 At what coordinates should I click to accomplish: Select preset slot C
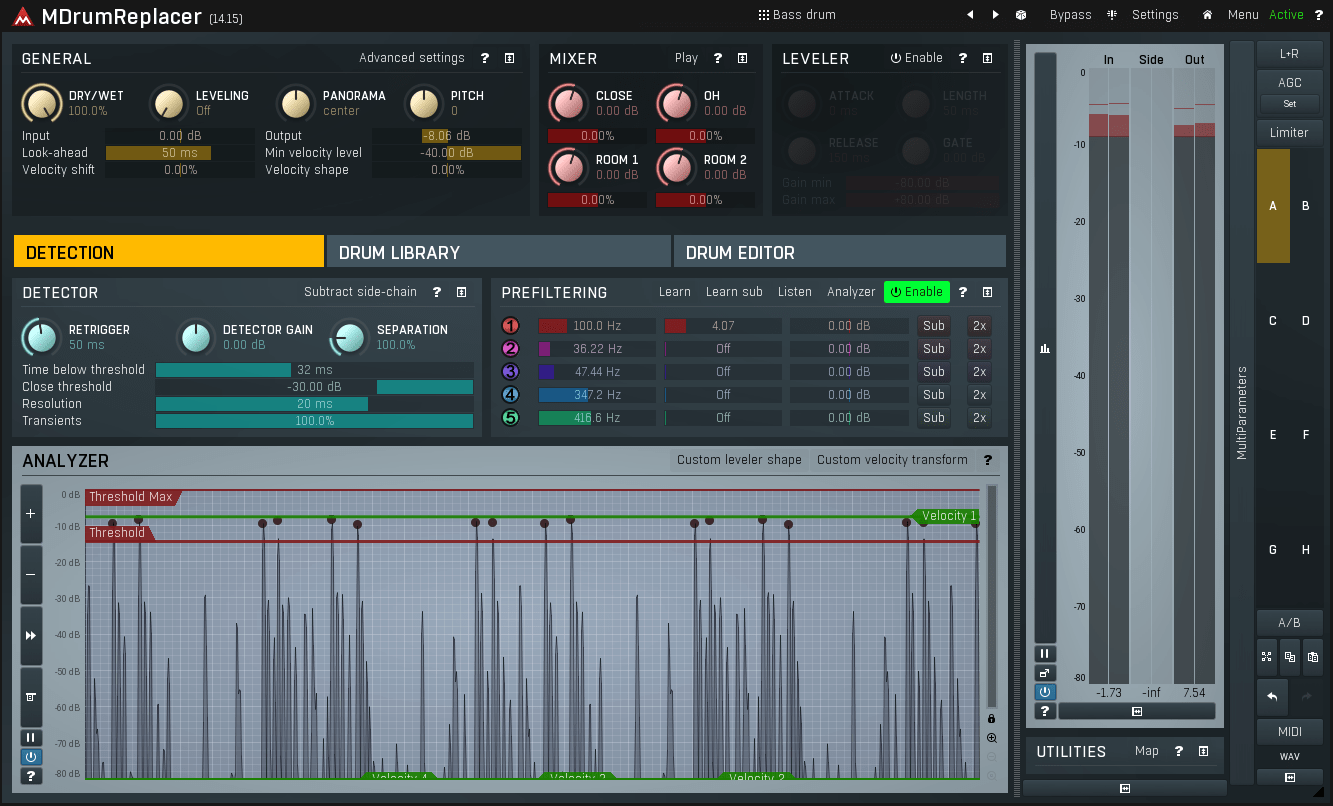[x=1273, y=321]
